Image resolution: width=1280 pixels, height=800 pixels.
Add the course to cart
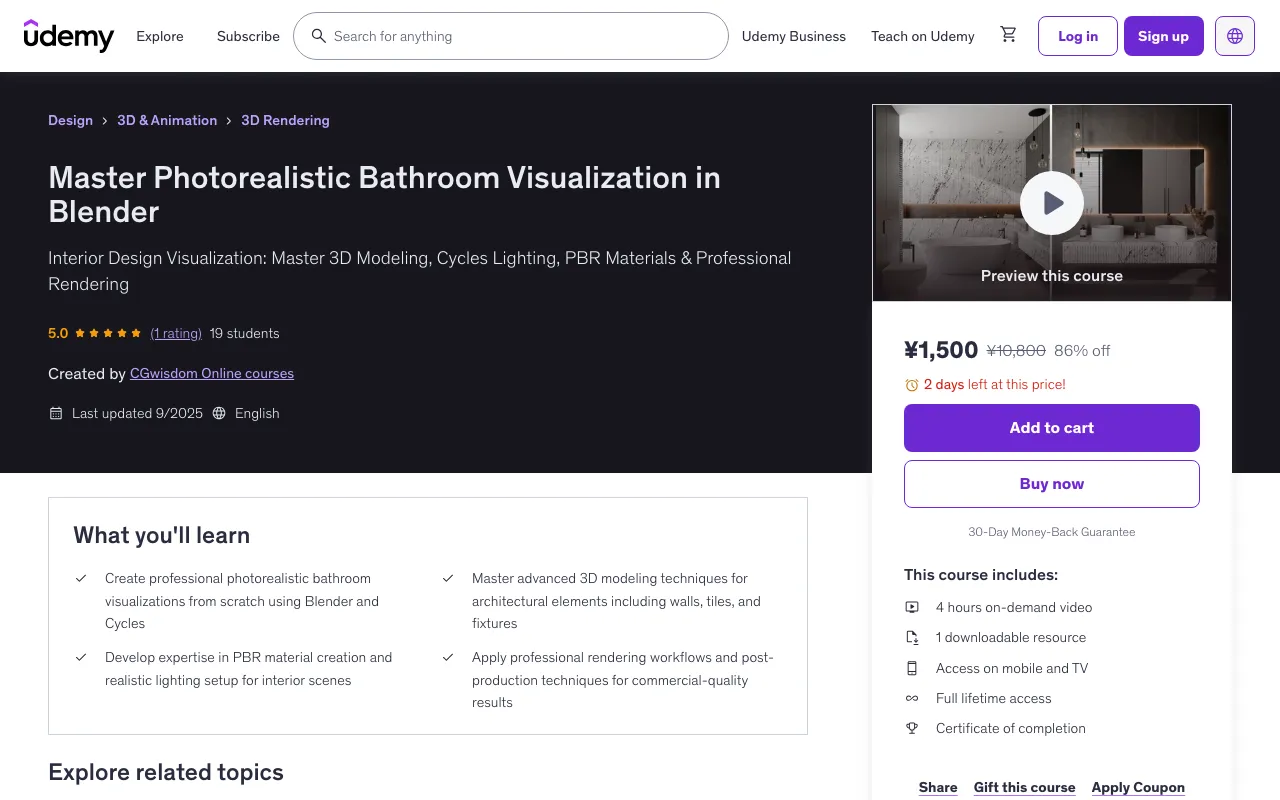1051,427
